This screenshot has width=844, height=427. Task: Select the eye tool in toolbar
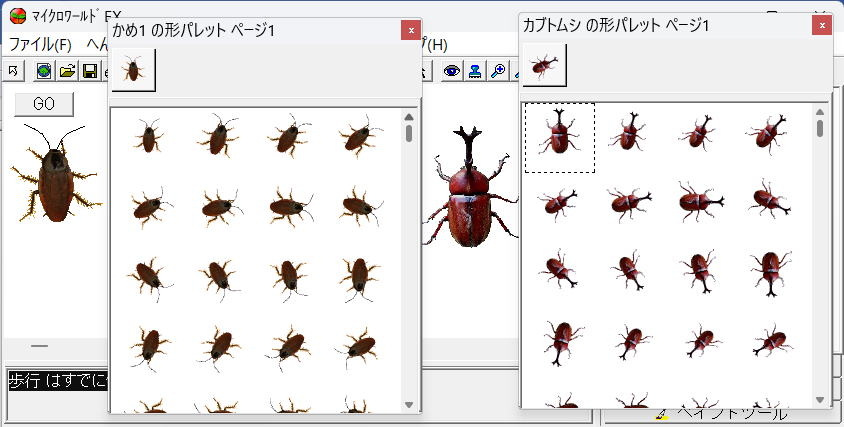452,71
